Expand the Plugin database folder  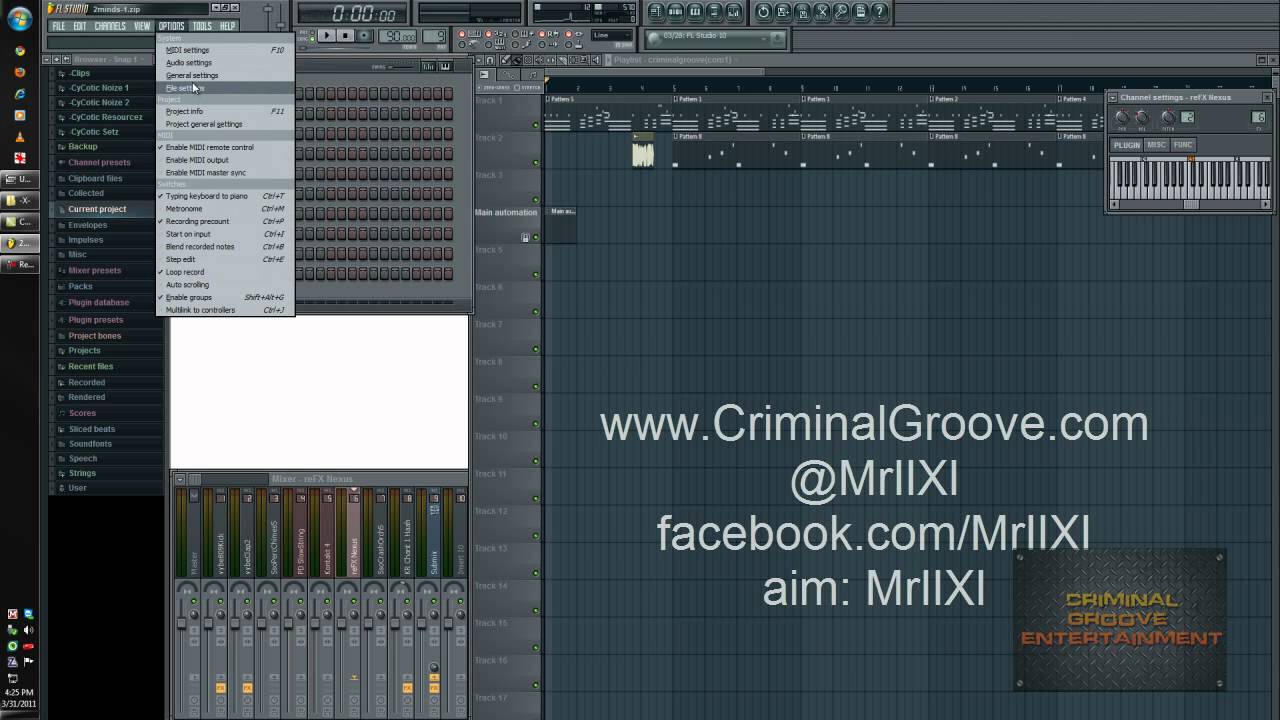pos(98,302)
